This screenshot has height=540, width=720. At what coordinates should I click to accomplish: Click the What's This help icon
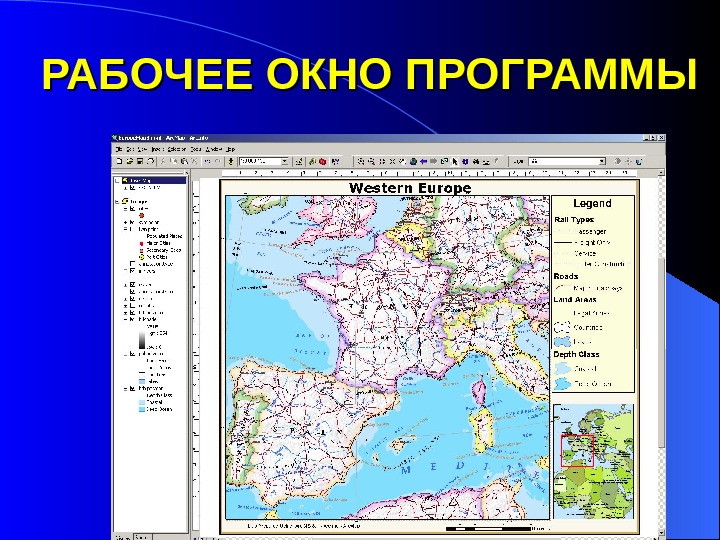(x=335, y=161)
